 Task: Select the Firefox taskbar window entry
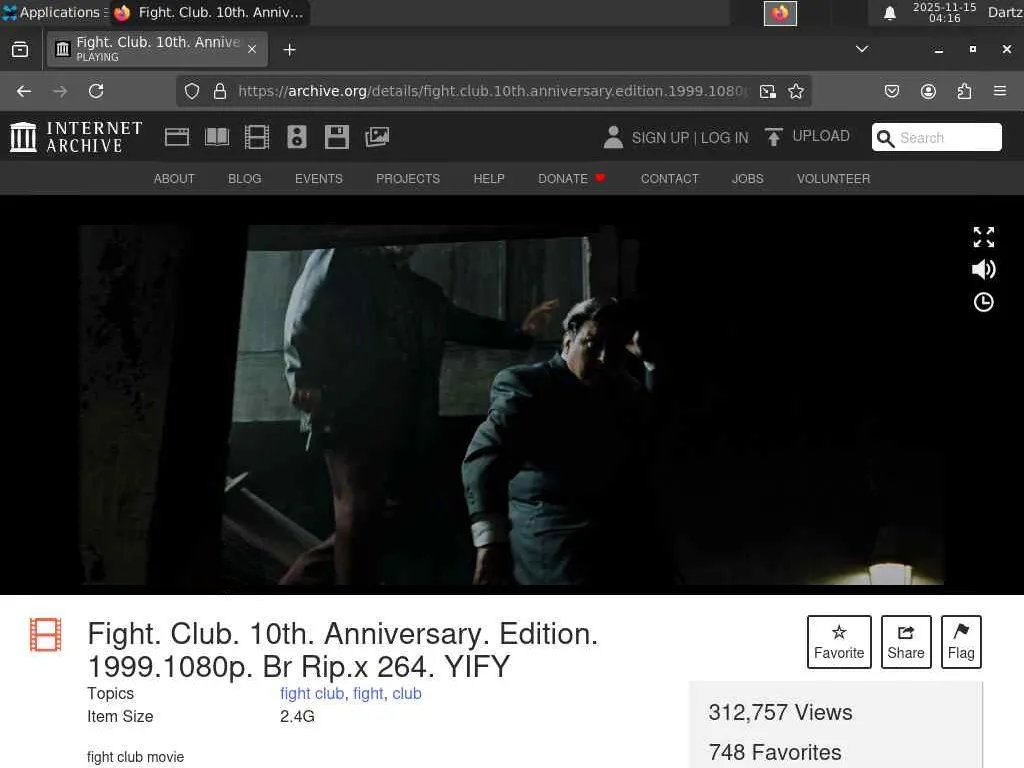pyautogui.click(x=210, y=12)
